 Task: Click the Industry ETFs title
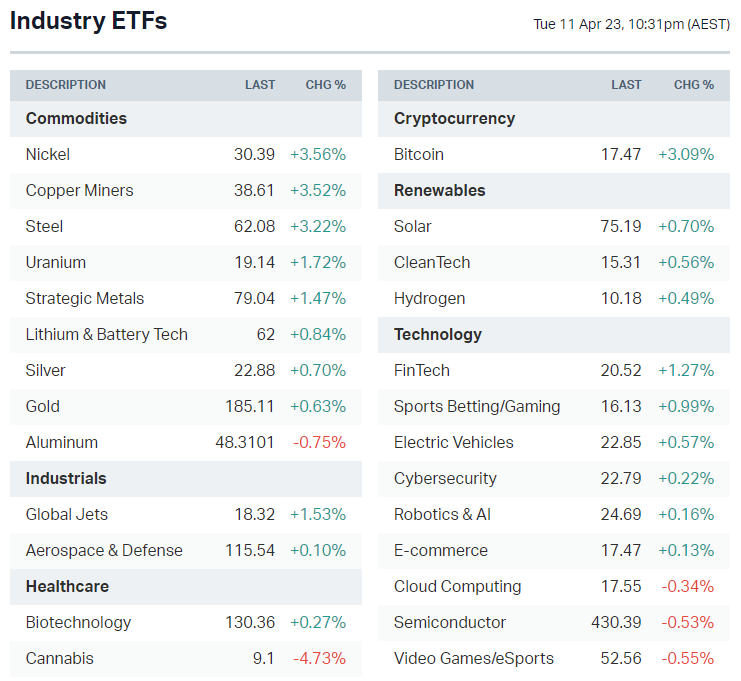coord(89,20)
